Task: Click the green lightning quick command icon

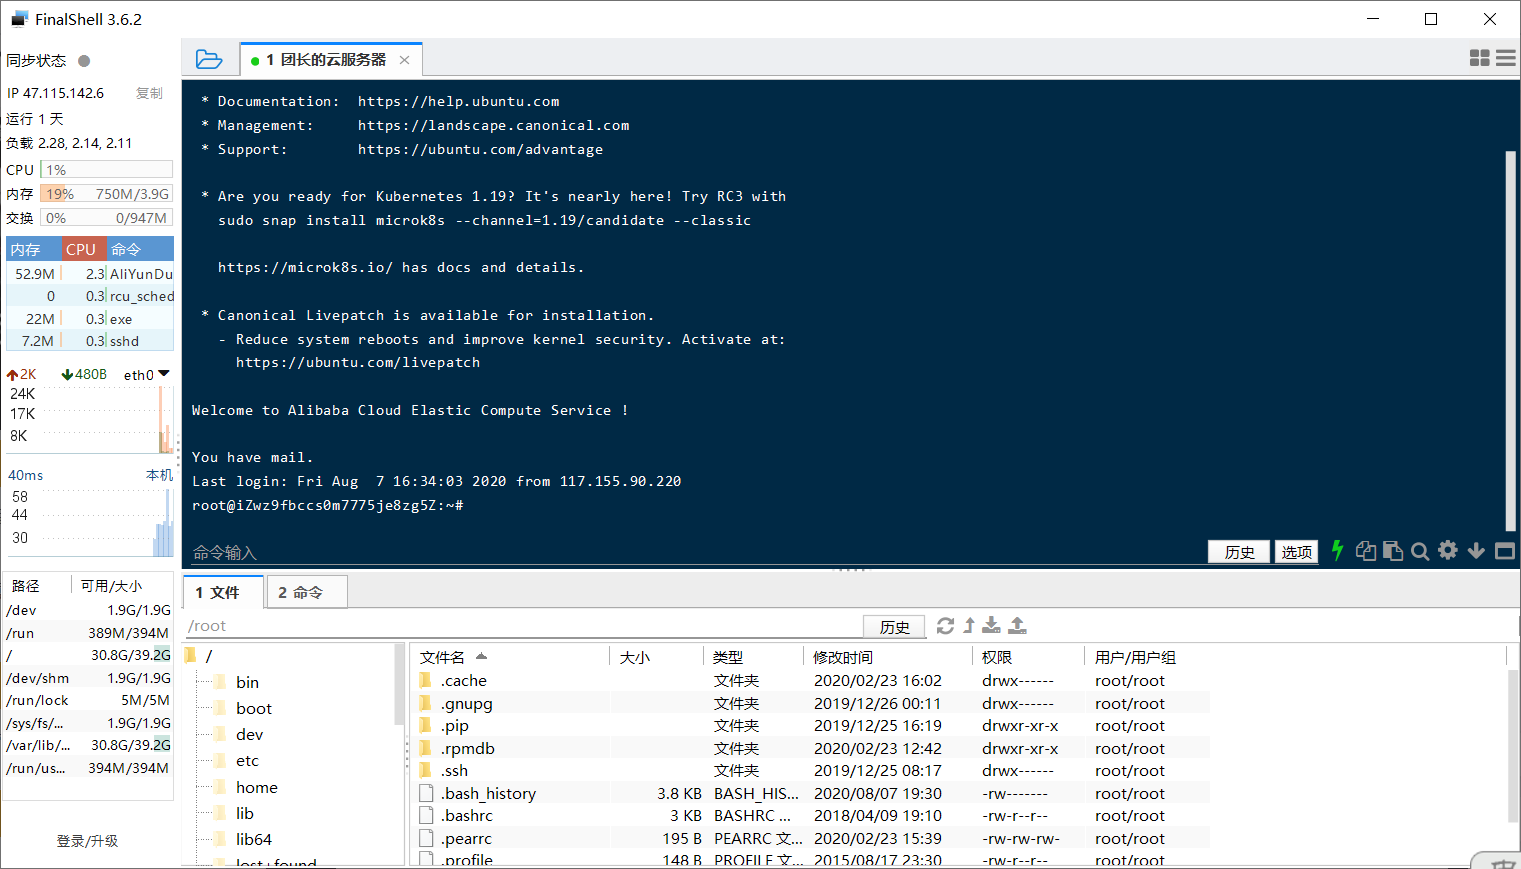Action: [1337, 550]
